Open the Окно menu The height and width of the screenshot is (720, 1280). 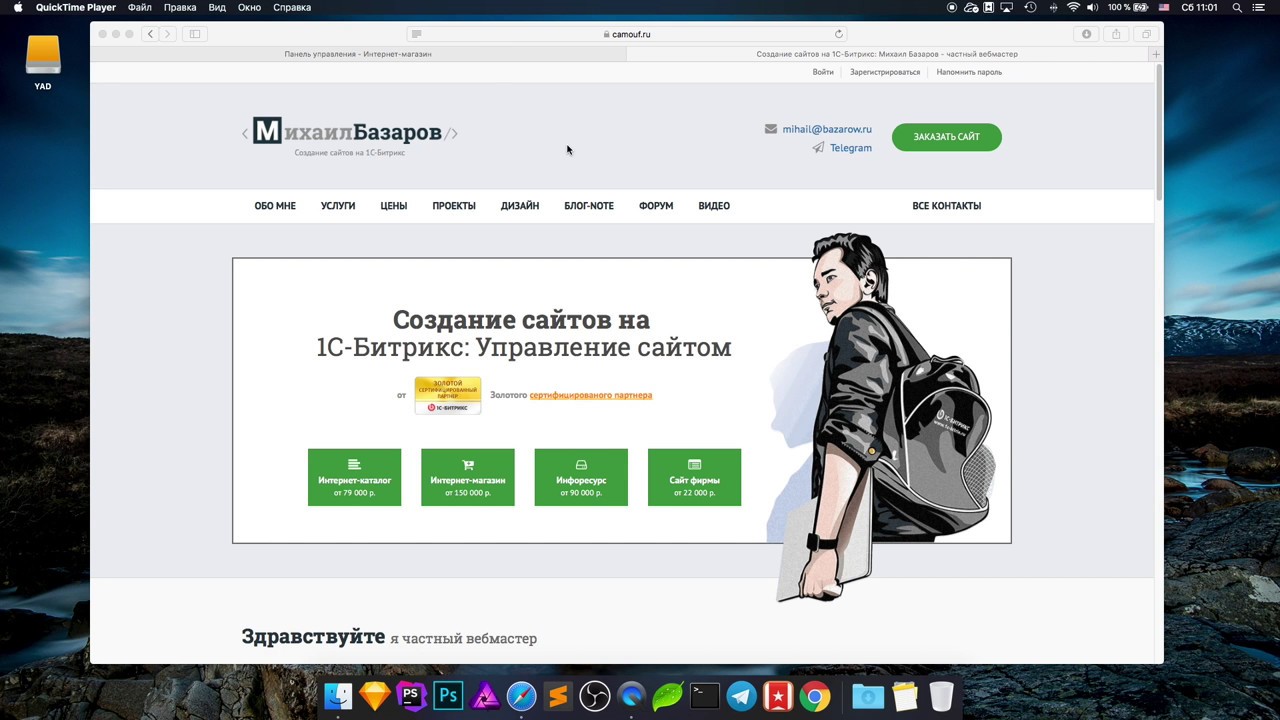[x=249, y=7]
